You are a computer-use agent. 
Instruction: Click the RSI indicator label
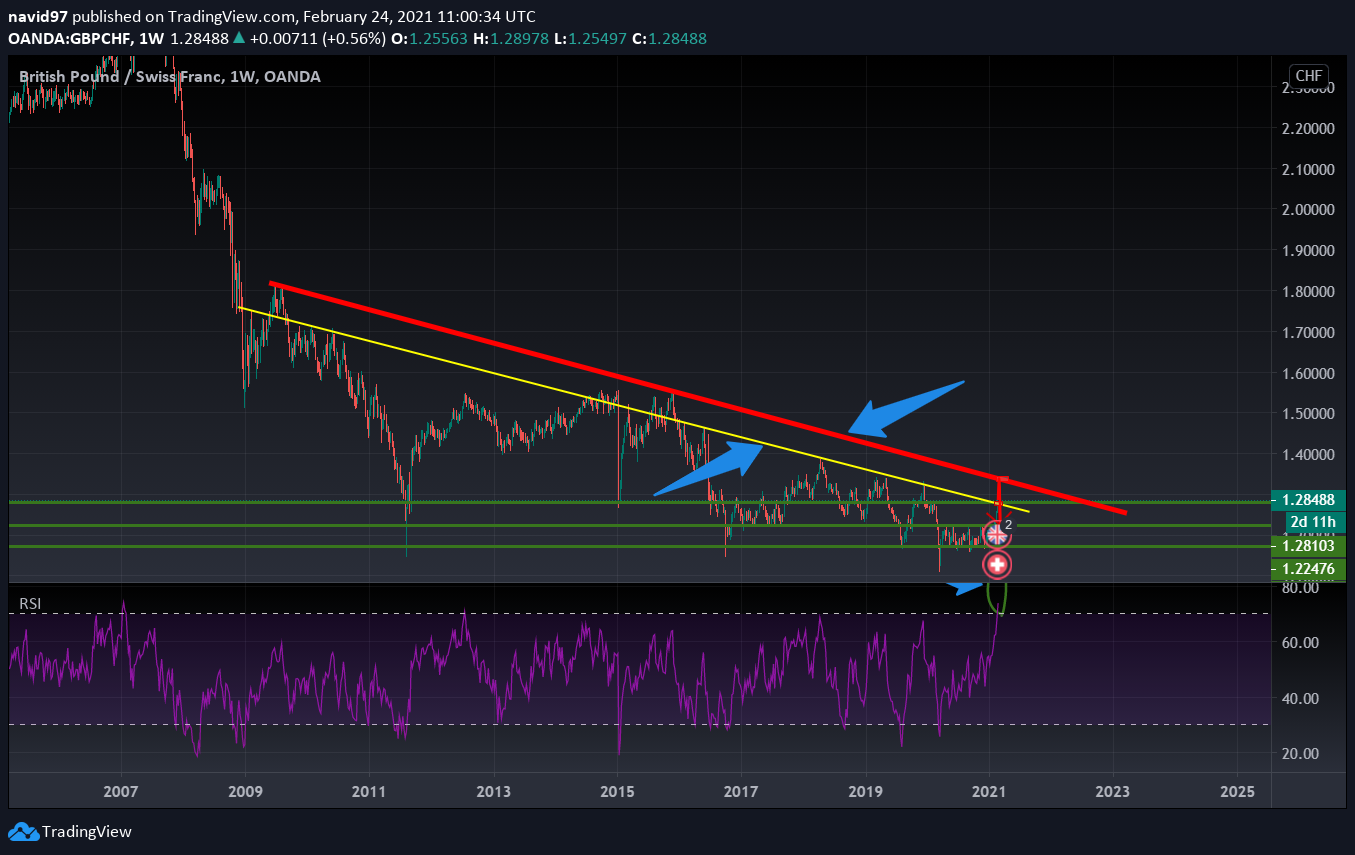tap(31, 603)
